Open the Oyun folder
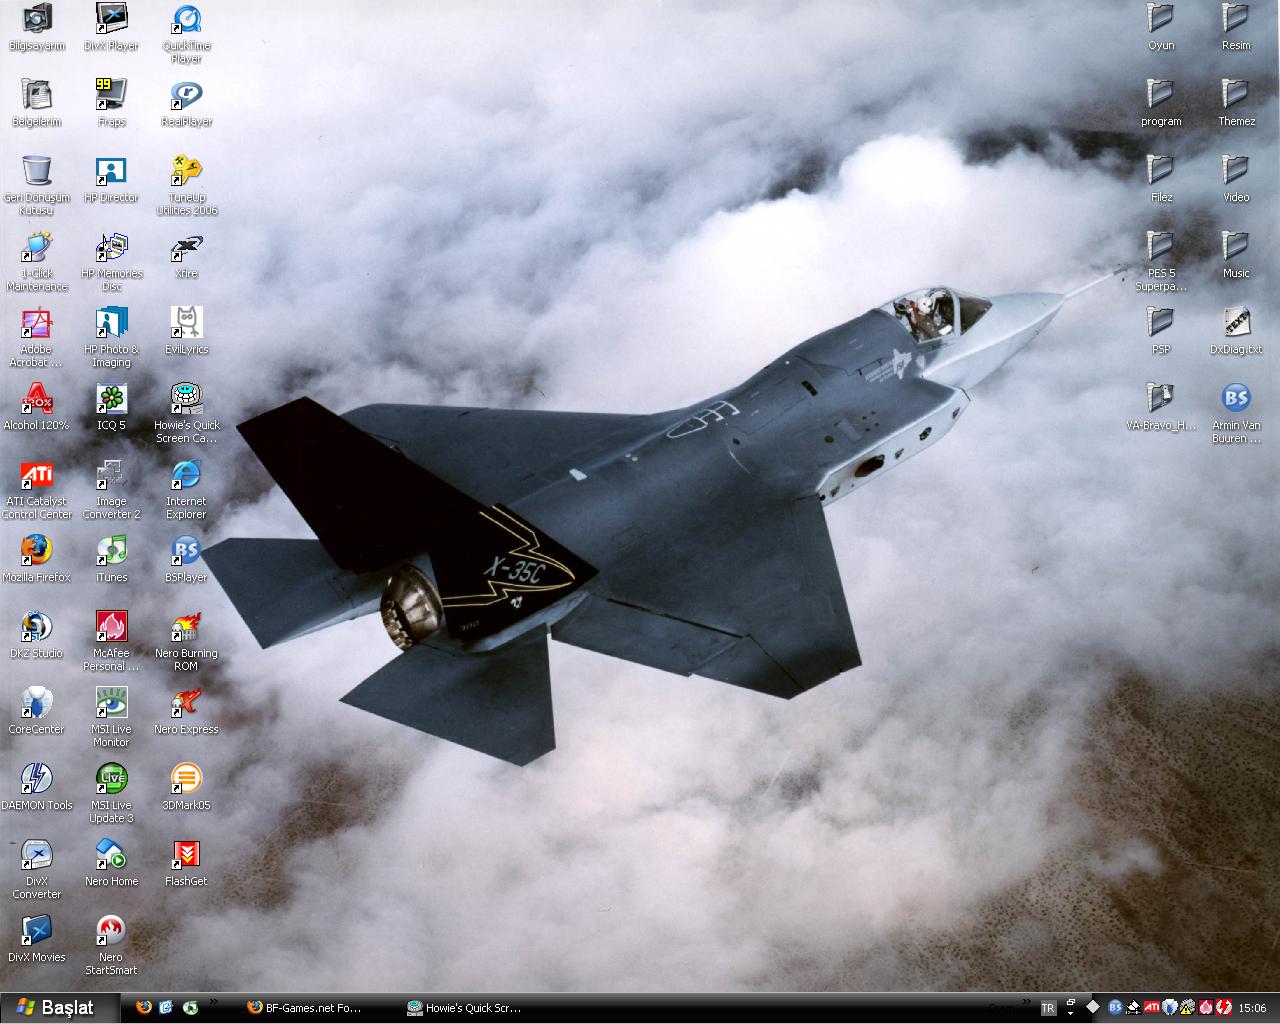Viewport: 1280px width, 1024px height. [1161, 28]
